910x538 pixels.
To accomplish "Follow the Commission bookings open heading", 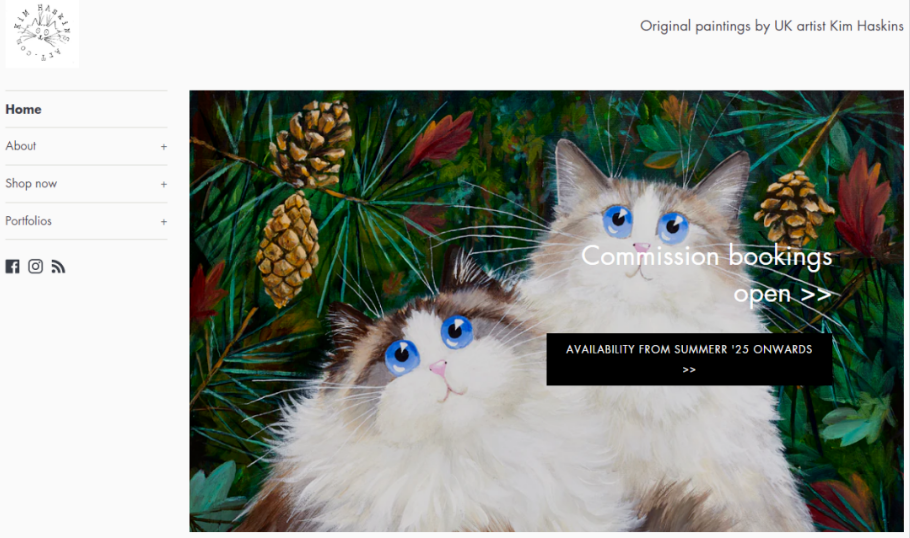I will click(x=706, y=274).
